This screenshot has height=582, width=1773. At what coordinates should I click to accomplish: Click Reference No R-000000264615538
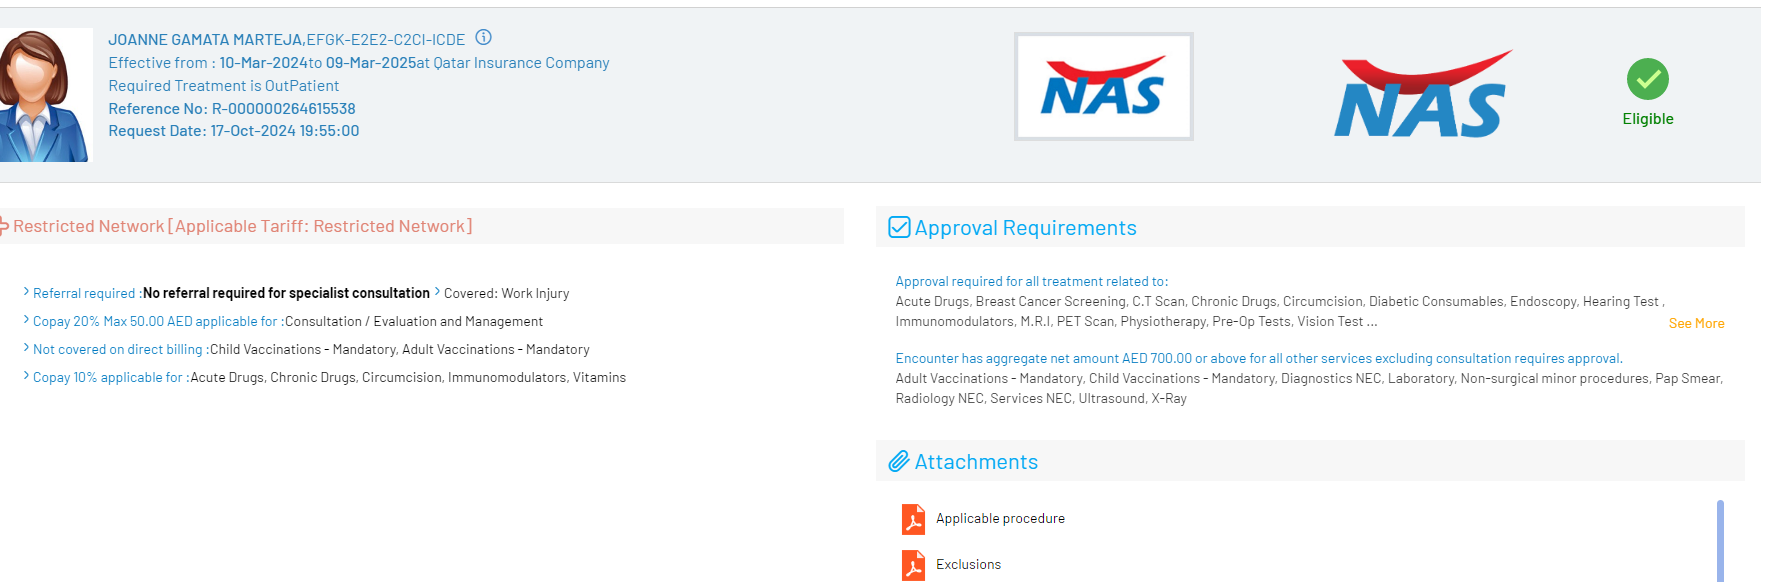point(232,108)
